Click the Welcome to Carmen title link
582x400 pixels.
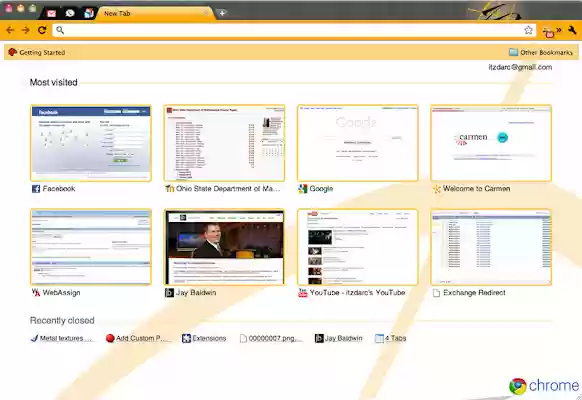point(476,188)
